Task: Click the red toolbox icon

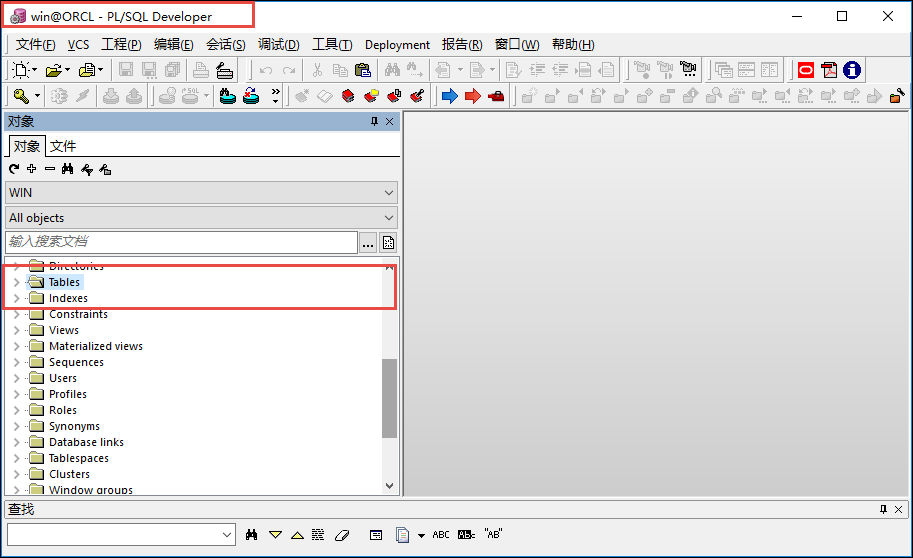Action: (496, 96)
